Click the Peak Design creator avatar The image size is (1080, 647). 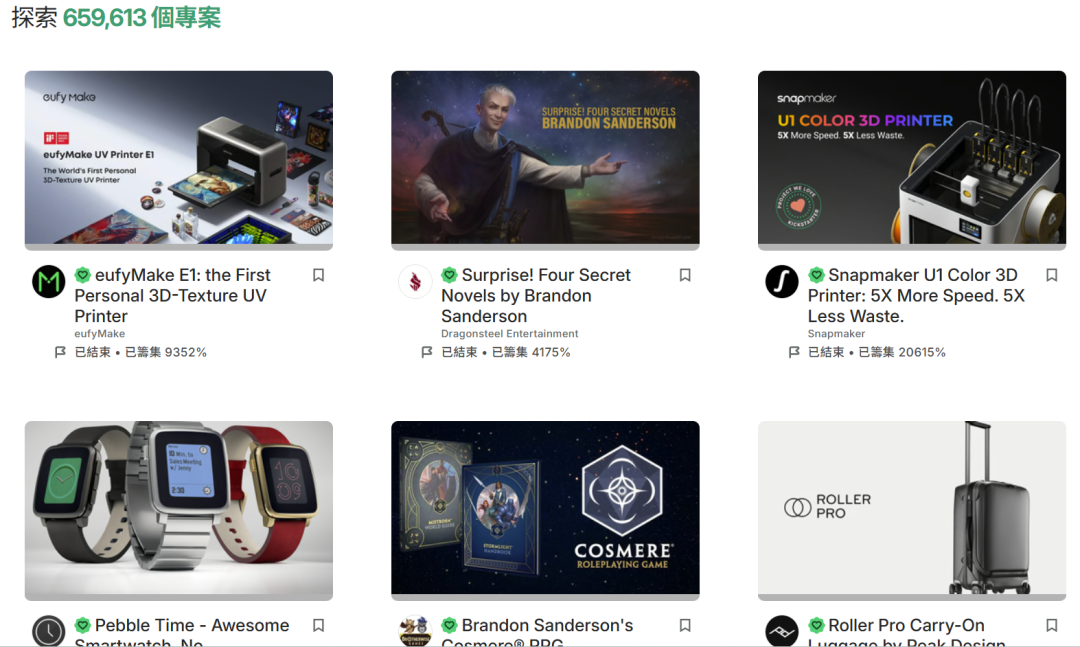click(782, 630)
